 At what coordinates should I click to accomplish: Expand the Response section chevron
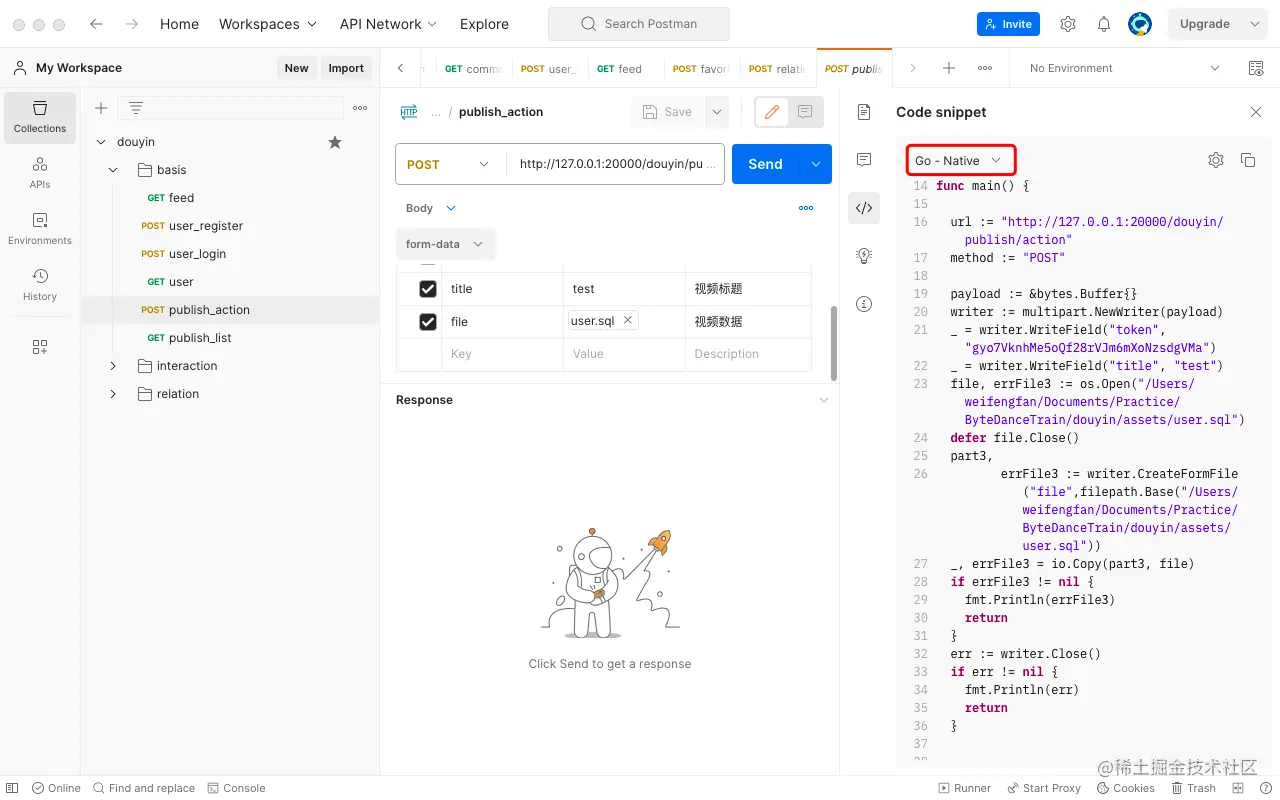click(824, 400)
